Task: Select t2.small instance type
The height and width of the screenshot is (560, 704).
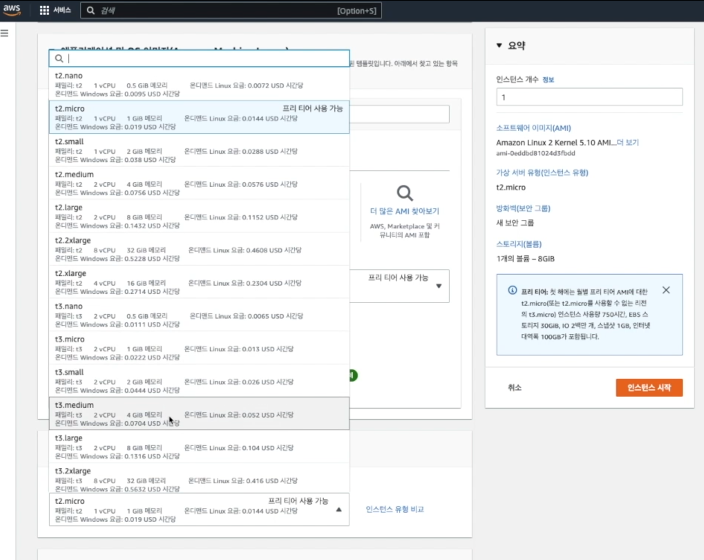Action: click(x=199, y=150)
